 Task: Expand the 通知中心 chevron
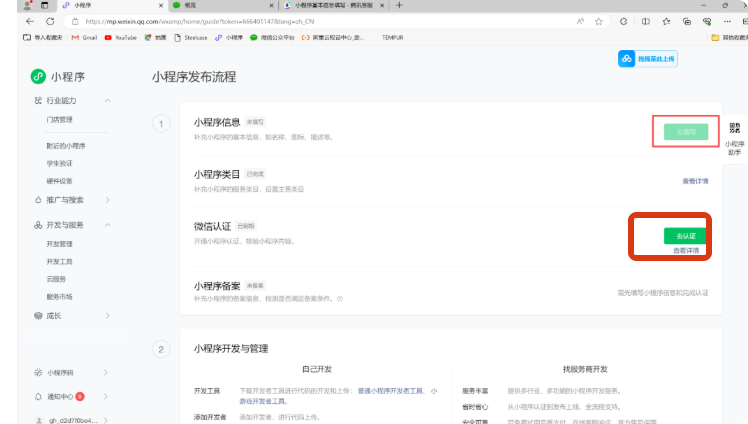coord(105,396)
